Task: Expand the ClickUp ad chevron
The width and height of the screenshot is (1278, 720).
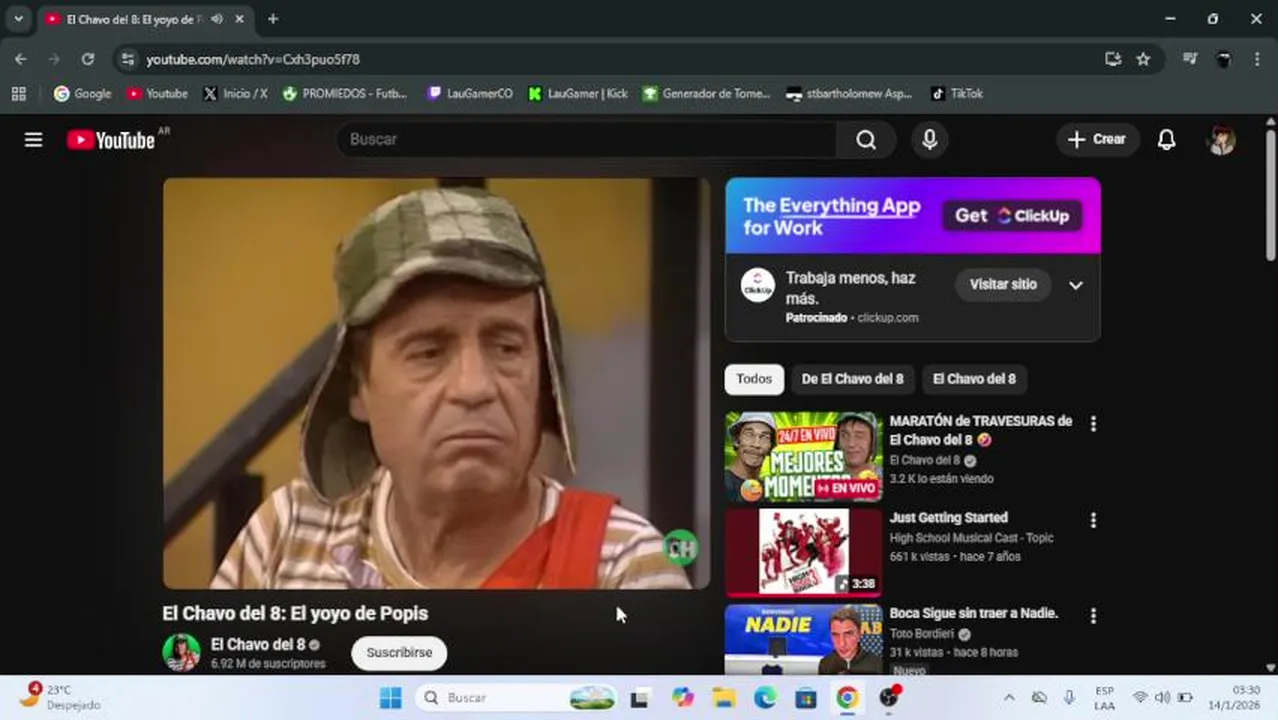Action: tap(1076, 285)
